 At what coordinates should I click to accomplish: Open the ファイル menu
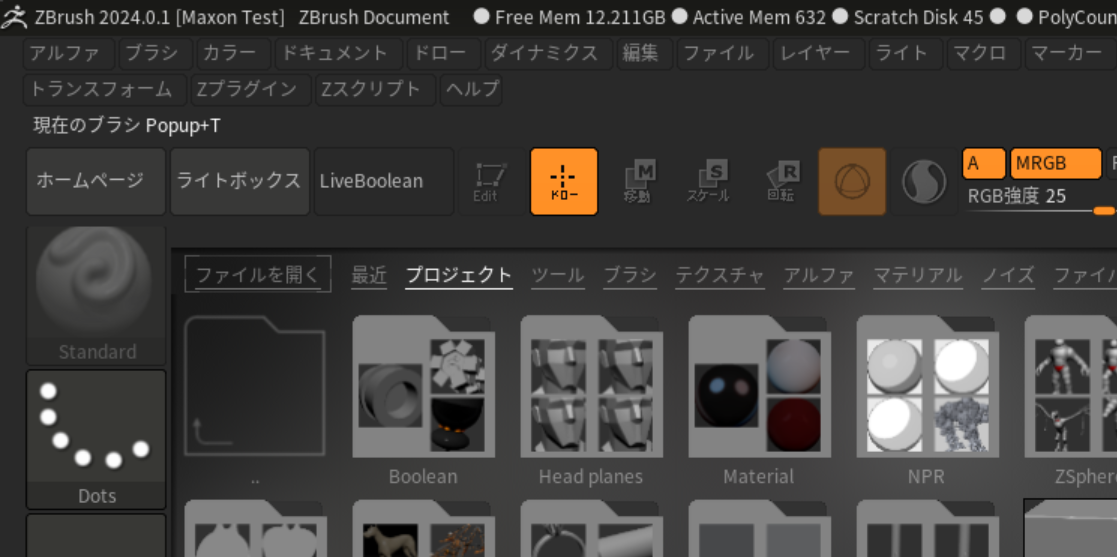723,53
